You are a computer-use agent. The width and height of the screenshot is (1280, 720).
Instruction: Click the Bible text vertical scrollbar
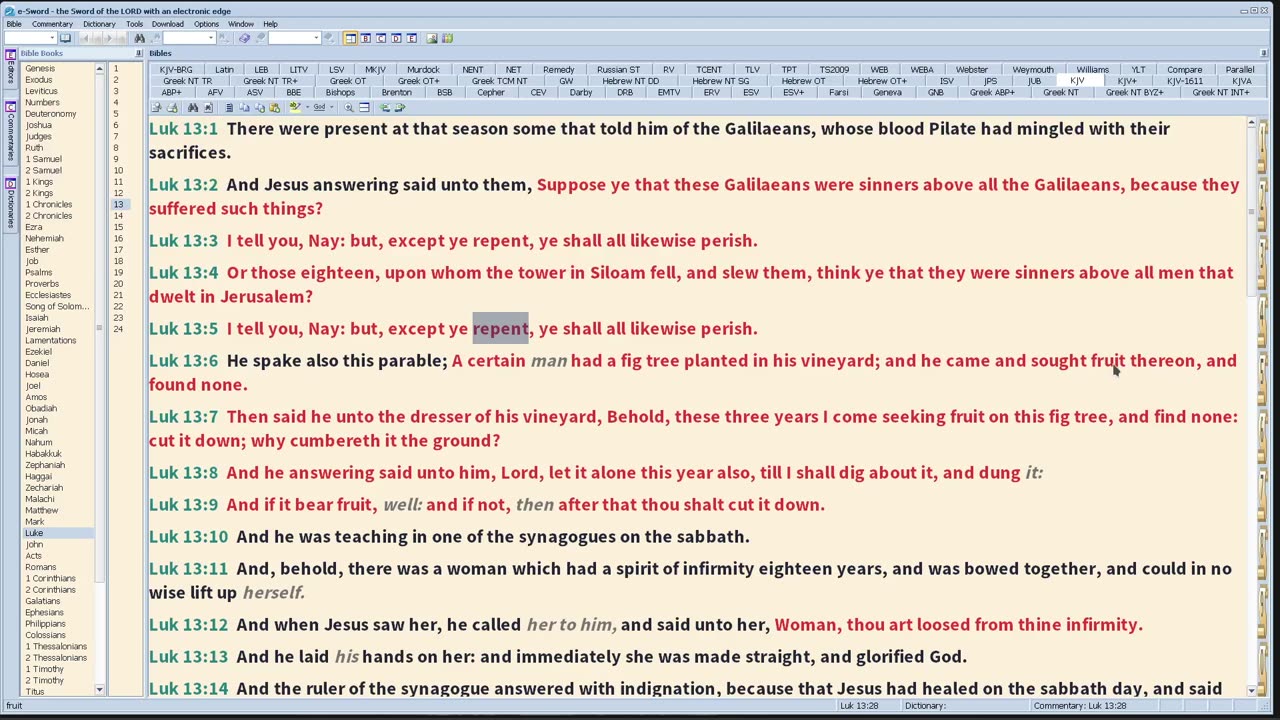1251,405
